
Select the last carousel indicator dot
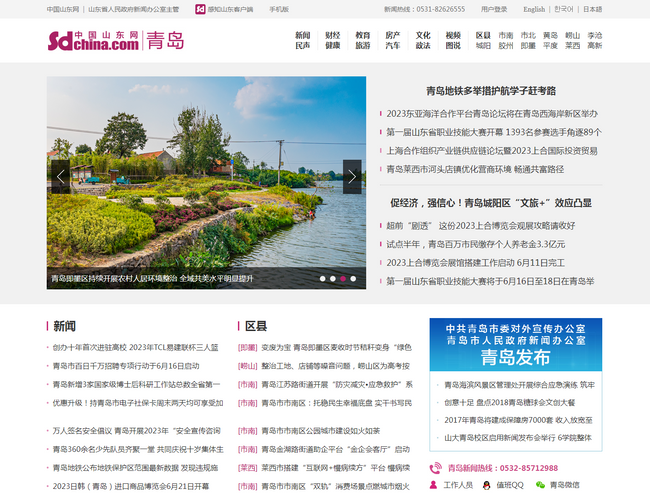353,279
